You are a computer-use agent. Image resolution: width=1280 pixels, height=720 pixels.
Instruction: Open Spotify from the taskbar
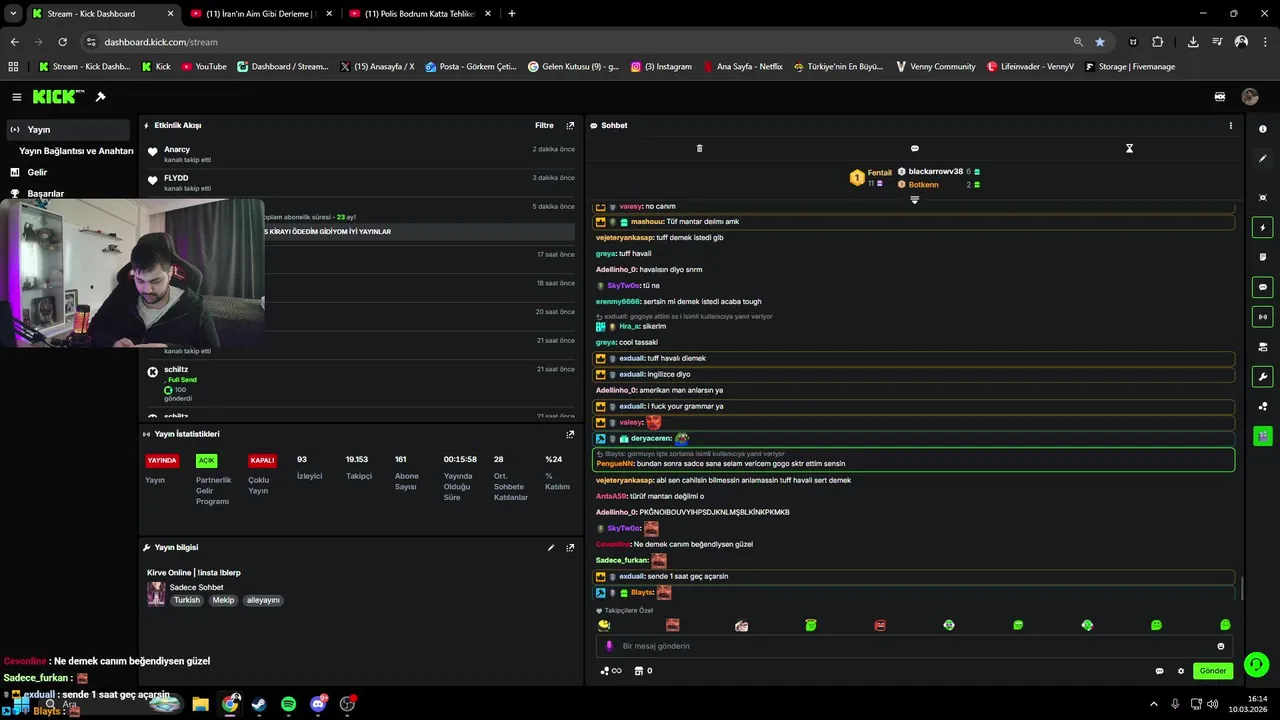click(288, 704)
